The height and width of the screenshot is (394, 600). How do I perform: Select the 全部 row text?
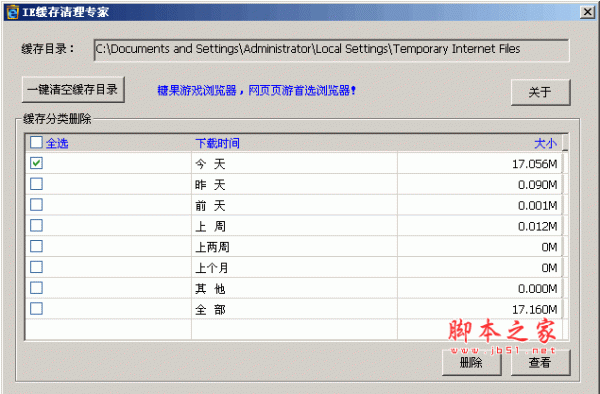210,309
